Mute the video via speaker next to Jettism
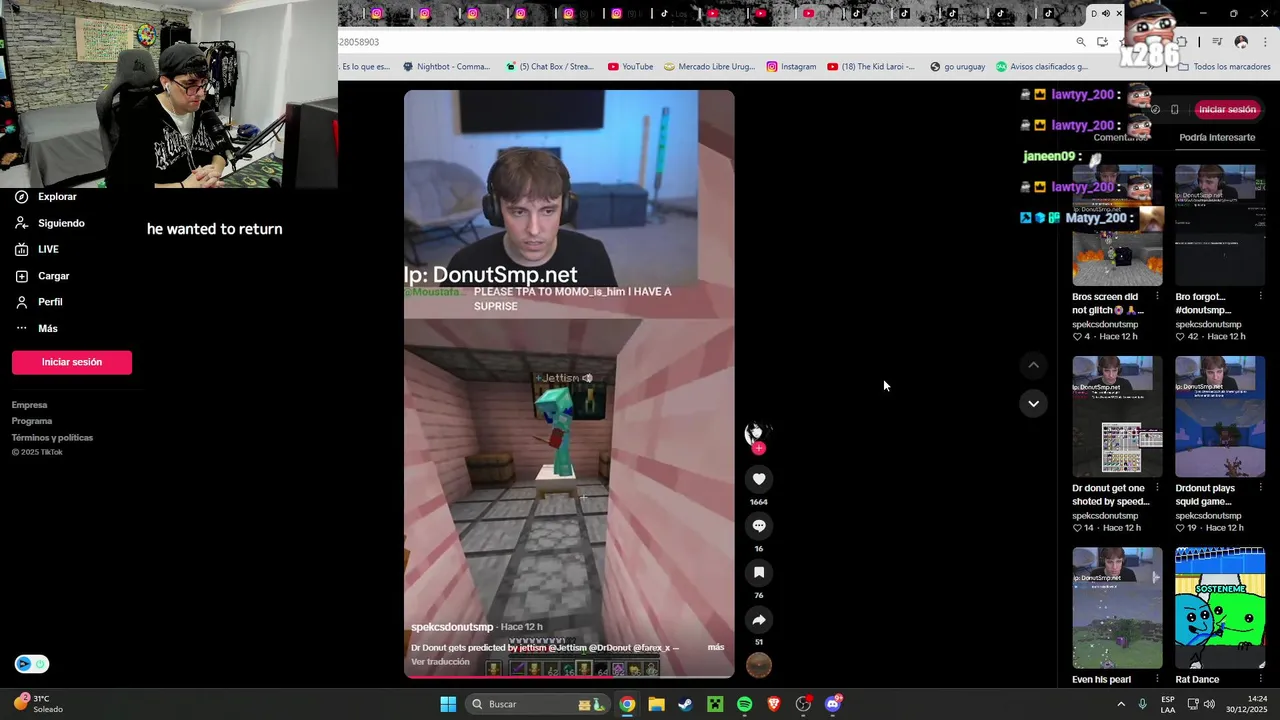1280x720 pixels. (587, 378)
